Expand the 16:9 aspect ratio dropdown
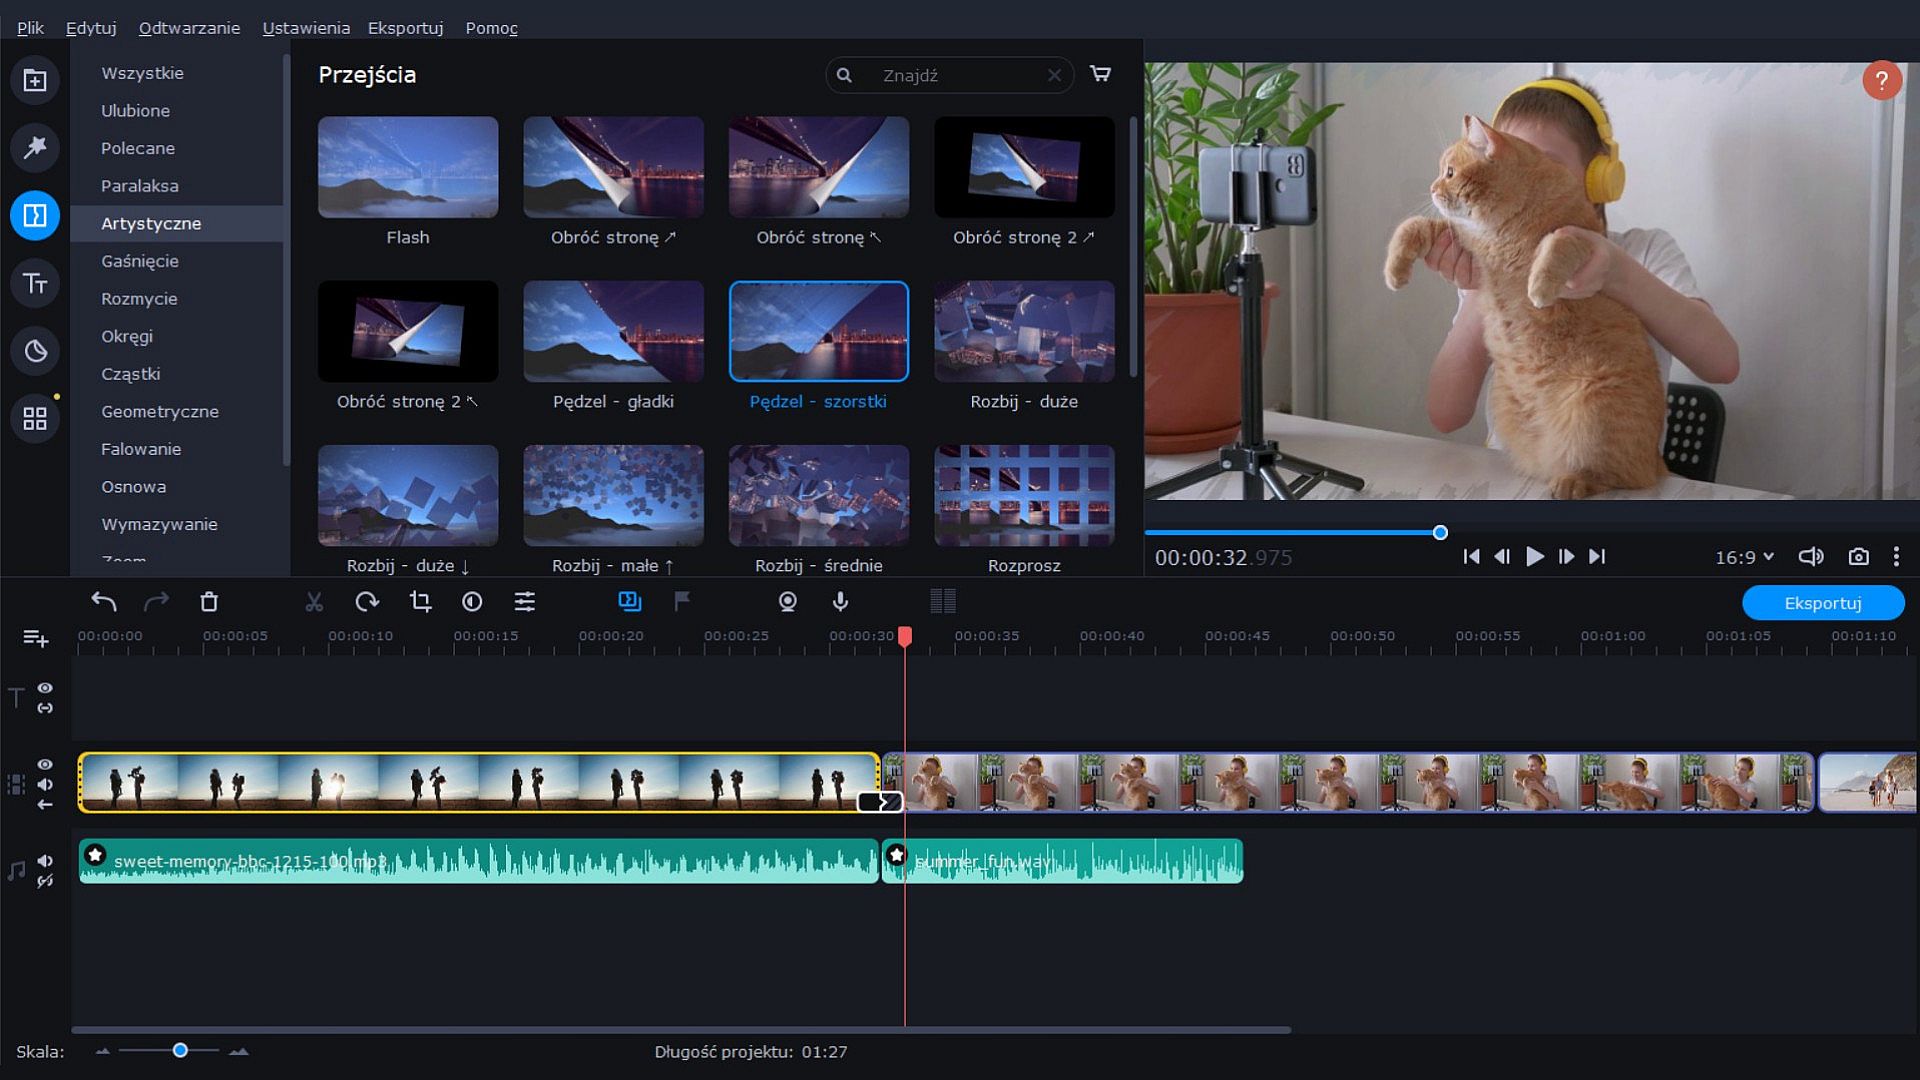 coord(1744,557)
